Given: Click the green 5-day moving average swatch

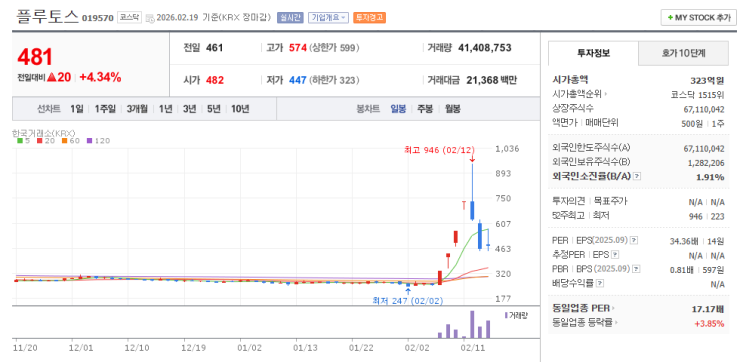Looking at the screenshot, I should [19, 141].
